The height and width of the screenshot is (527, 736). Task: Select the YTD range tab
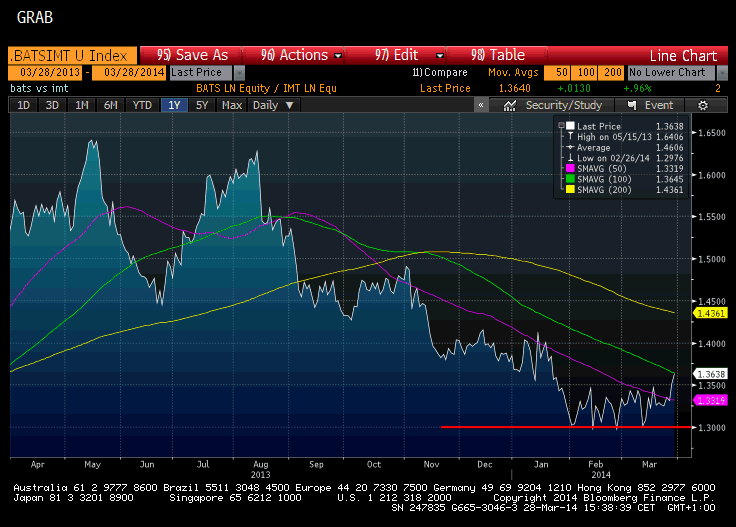pos(142,105)
